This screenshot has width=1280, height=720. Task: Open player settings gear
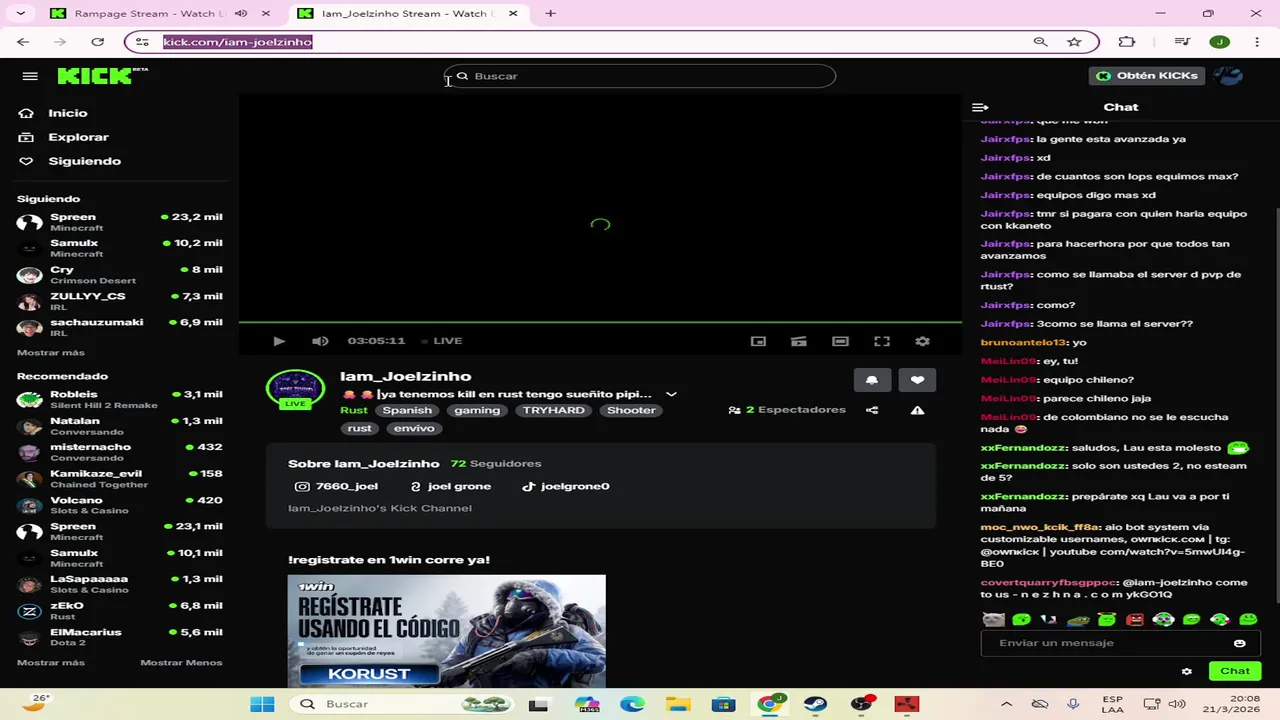pos(922,341)
